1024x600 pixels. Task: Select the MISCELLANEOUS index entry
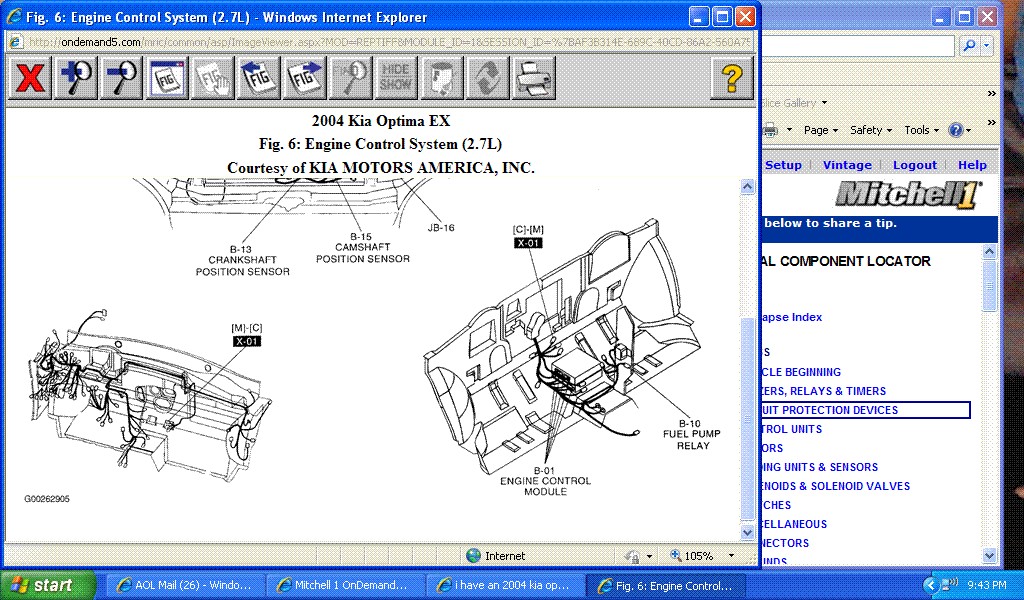[x=794, y=524]
